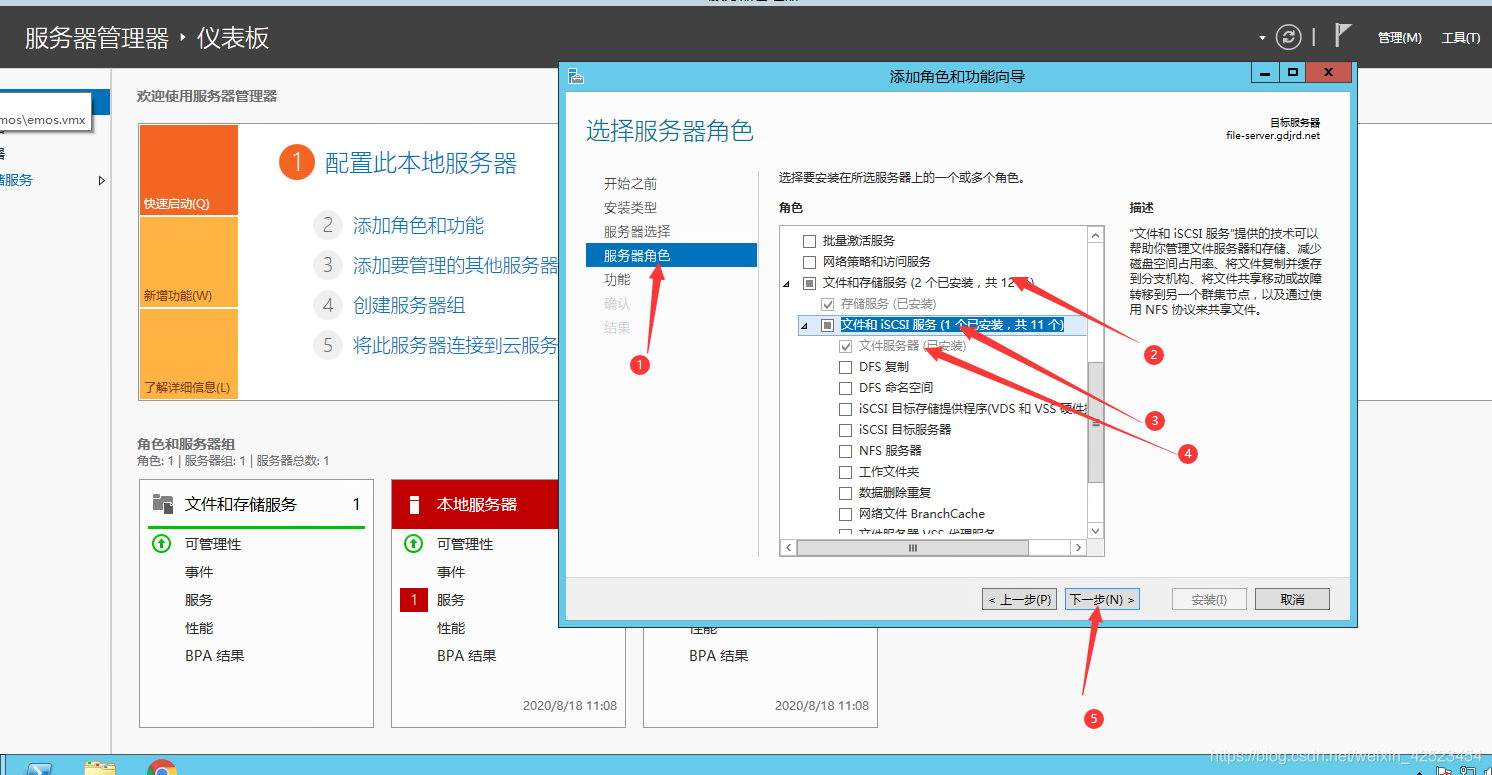Click green 可管理性 status icon in 本地服务器 tile
The width and height of the screenshot is (1492, 775).
click(413, 544)
